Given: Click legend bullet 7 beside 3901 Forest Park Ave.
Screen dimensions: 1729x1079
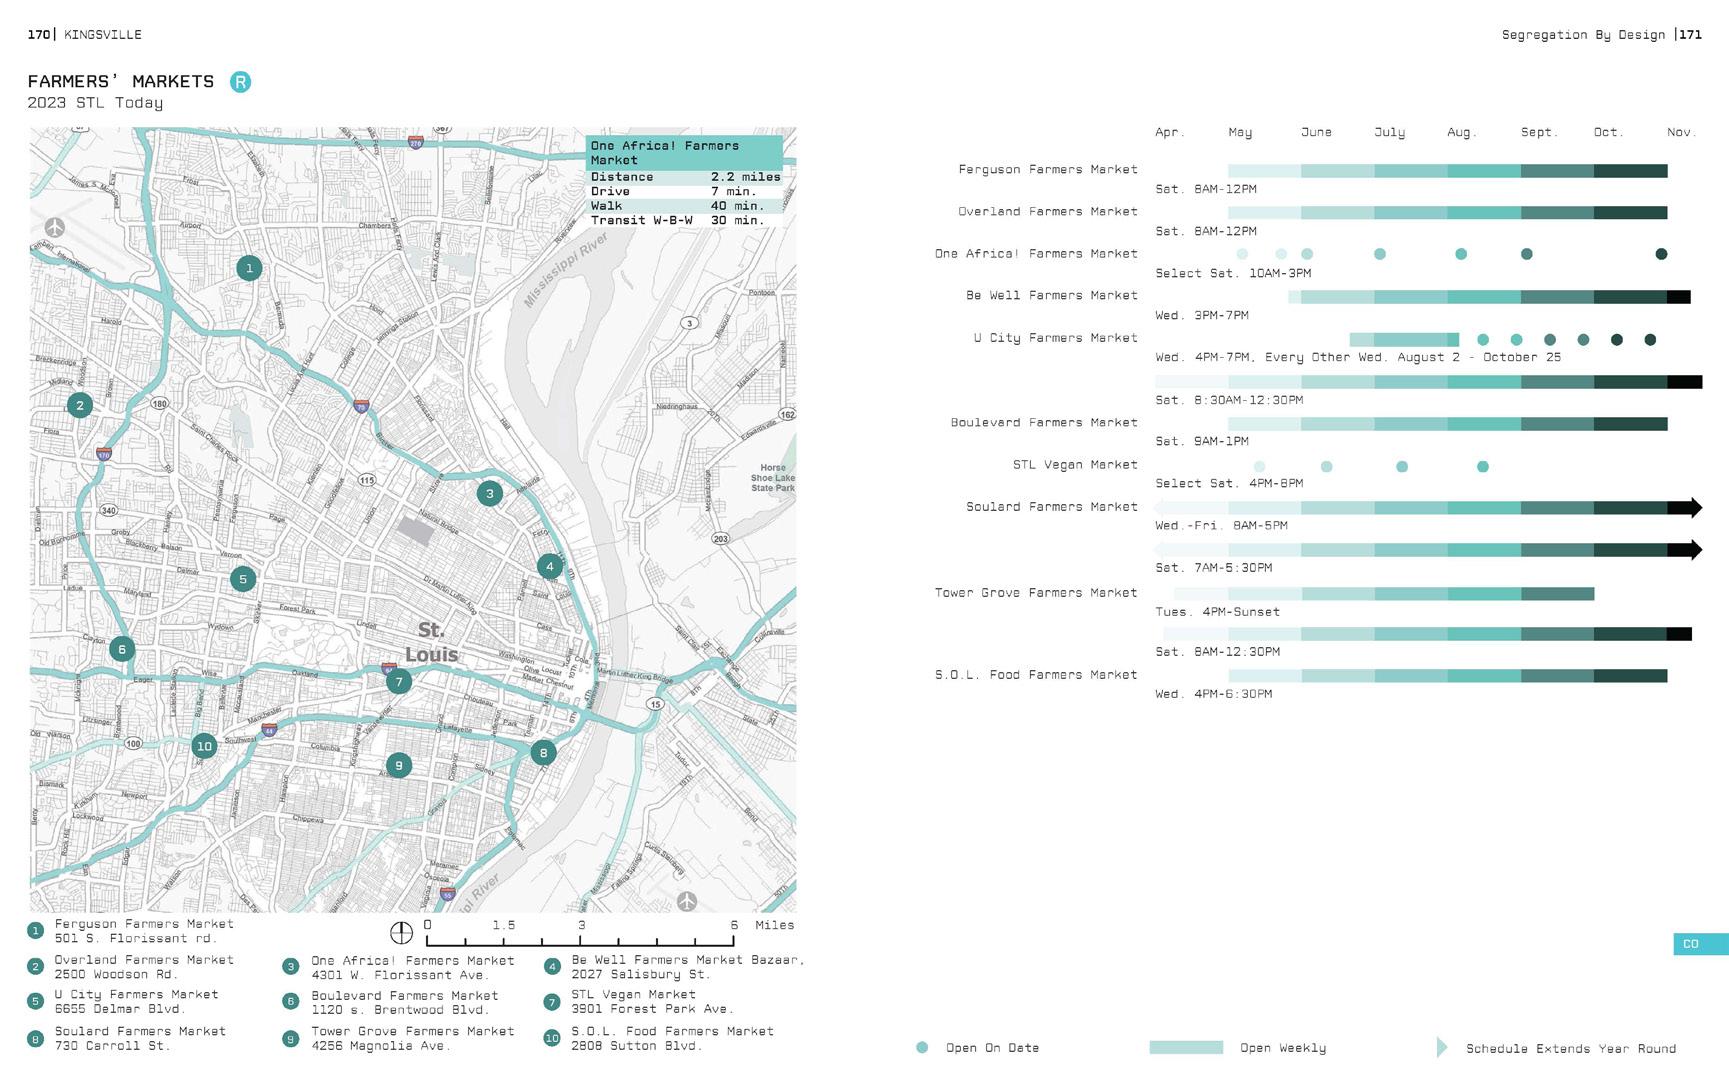Looking at the screenshot, I should point(552,1002).
